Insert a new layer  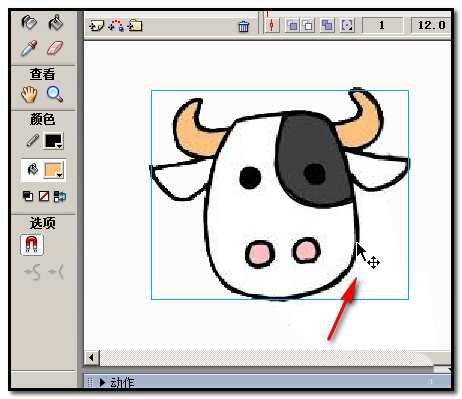point(96,26)
